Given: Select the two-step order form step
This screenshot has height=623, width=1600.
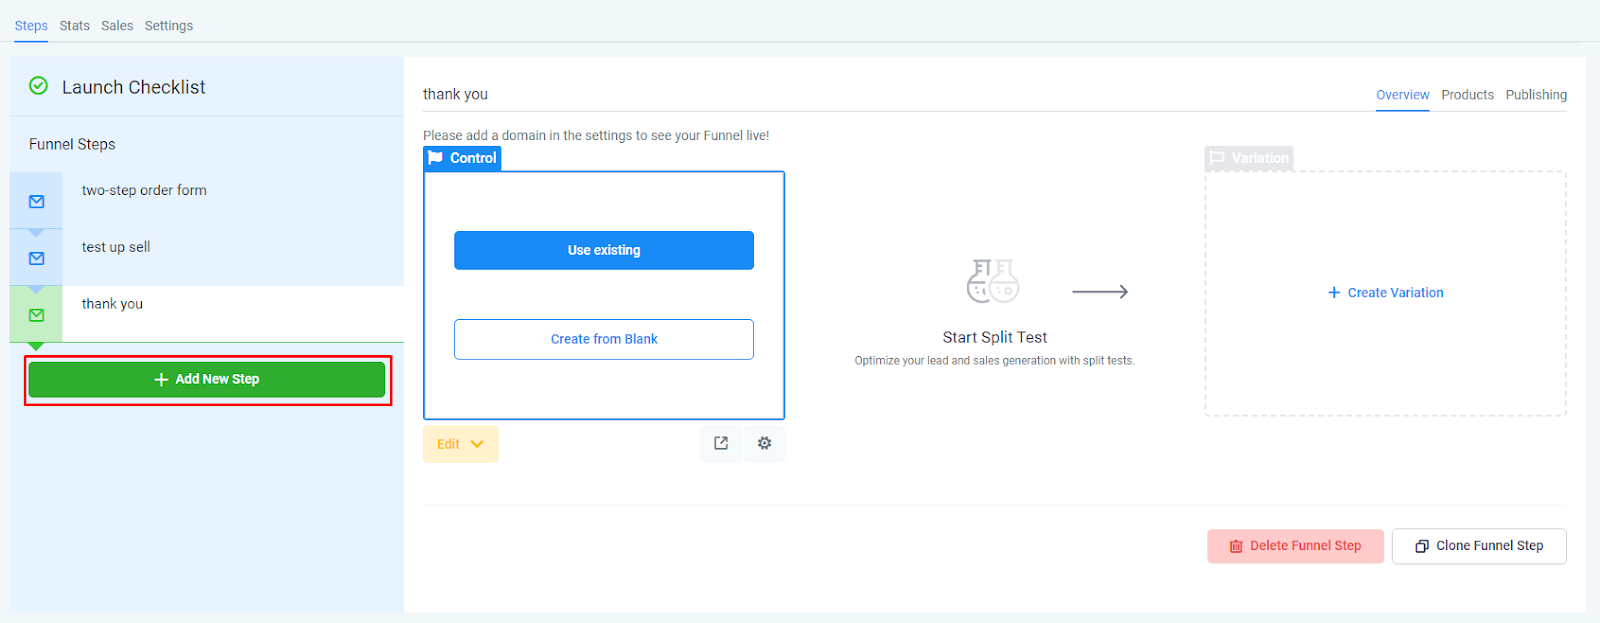Looking at the screenshot, I should pyautogui.click(x=207, y=200).
